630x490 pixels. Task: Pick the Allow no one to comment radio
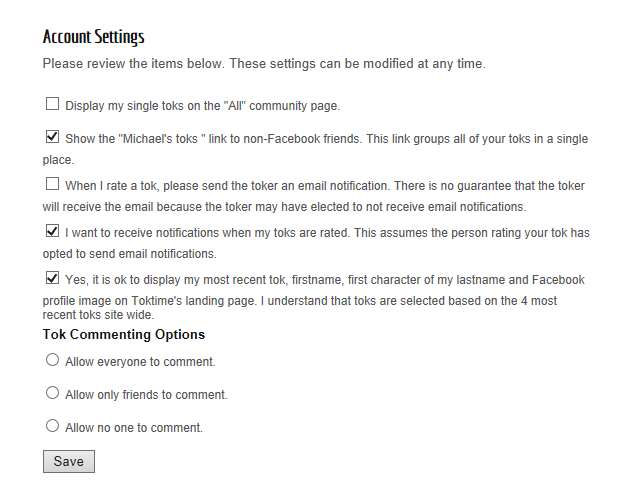click(x=52, y=425)
